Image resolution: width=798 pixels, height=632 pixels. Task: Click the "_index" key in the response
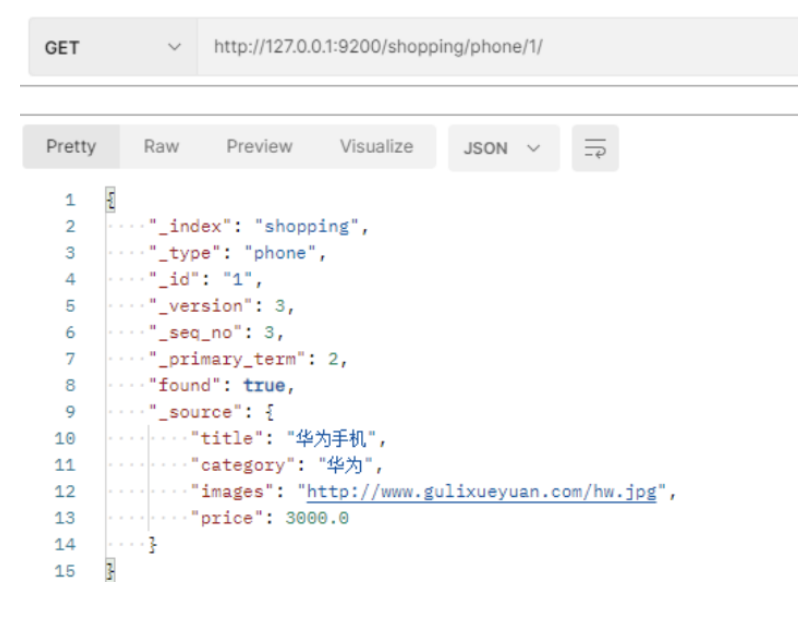pyautogui.click(x=191, y=226)
